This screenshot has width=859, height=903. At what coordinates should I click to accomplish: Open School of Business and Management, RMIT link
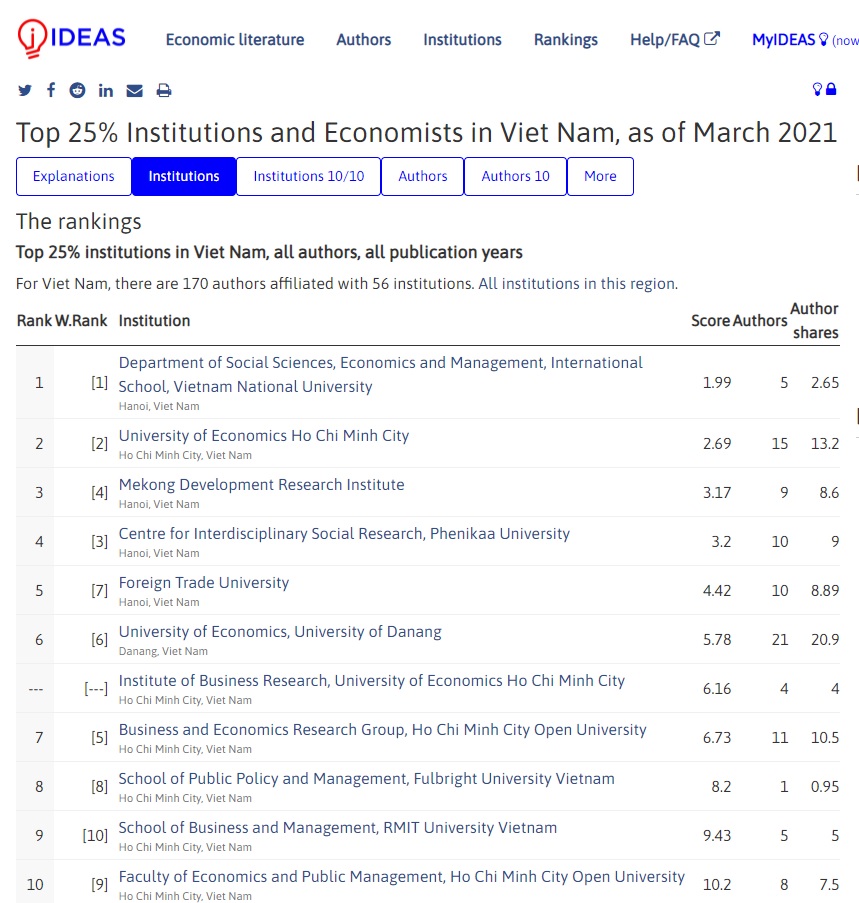[337, 828]
